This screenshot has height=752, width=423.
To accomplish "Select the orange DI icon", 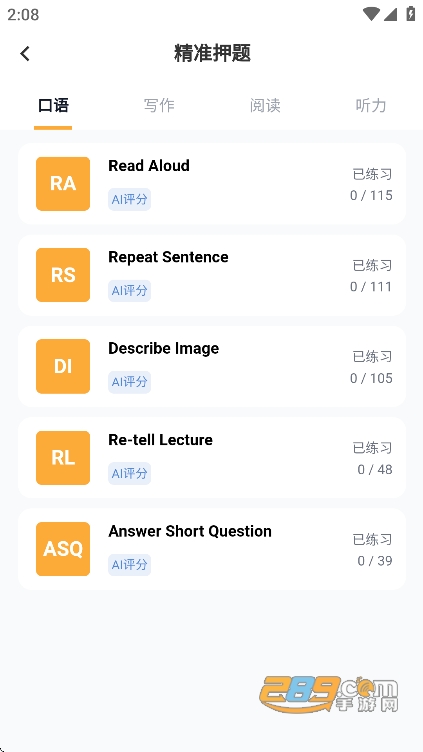I will pyautogui.click(x=63, y=366).
